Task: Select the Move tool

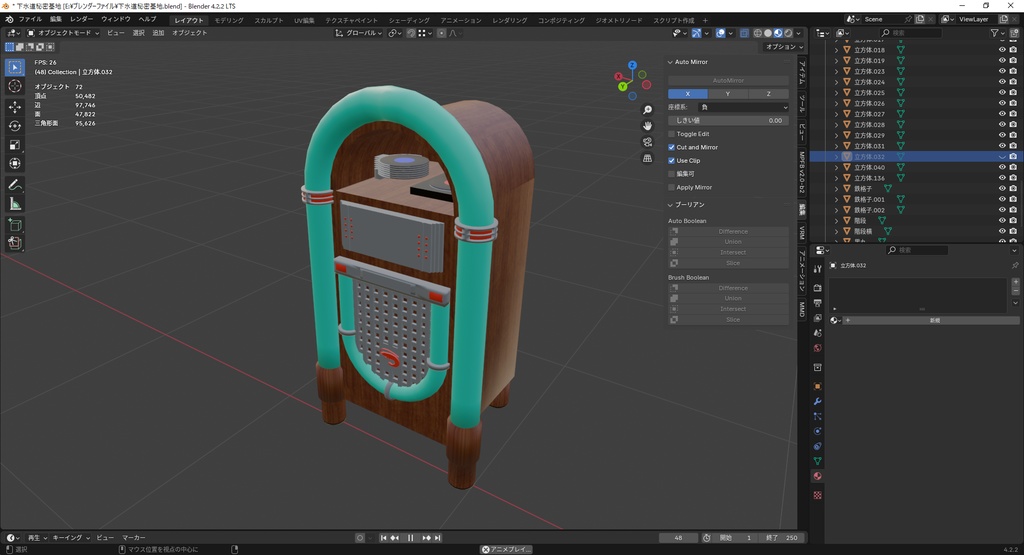Action: coord(14,107)
